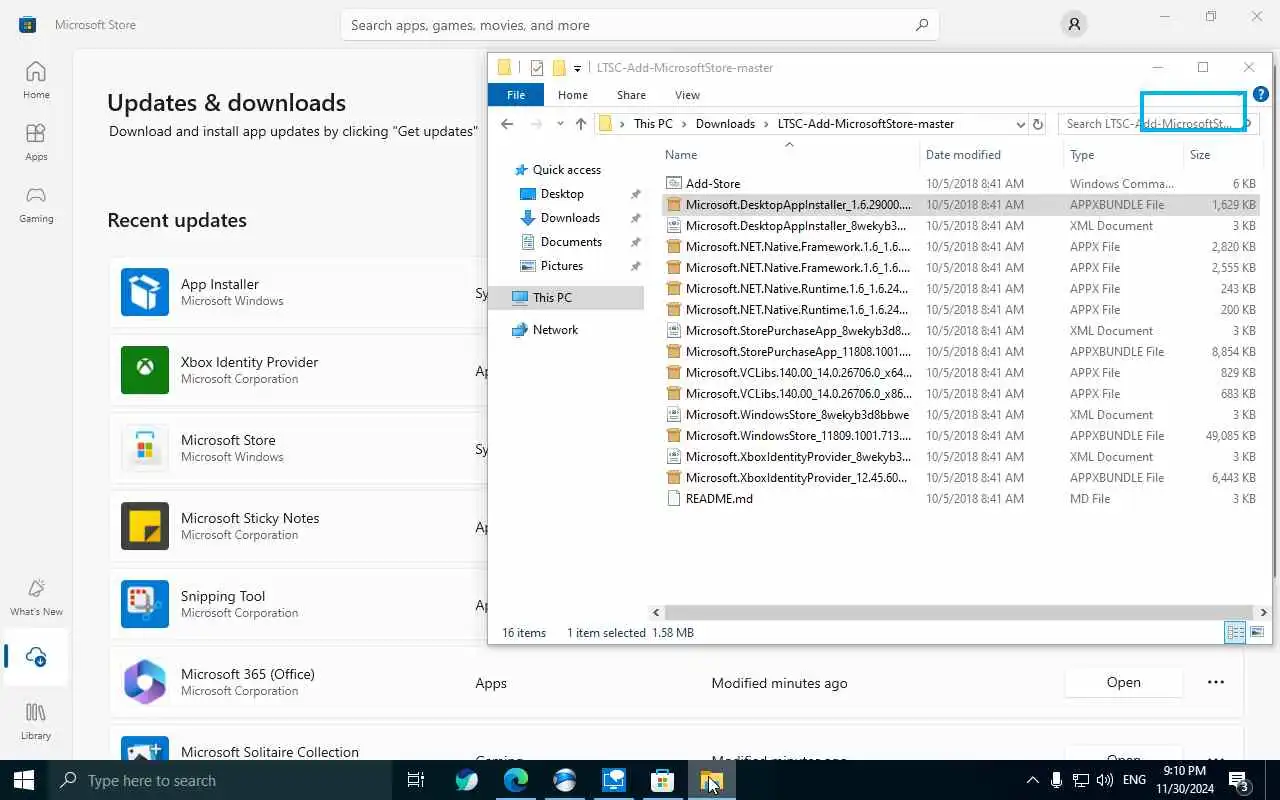
Task: Select Microsoft.VCLibs.140.00 x64 APPX file
Action: [x=960, y=373]
